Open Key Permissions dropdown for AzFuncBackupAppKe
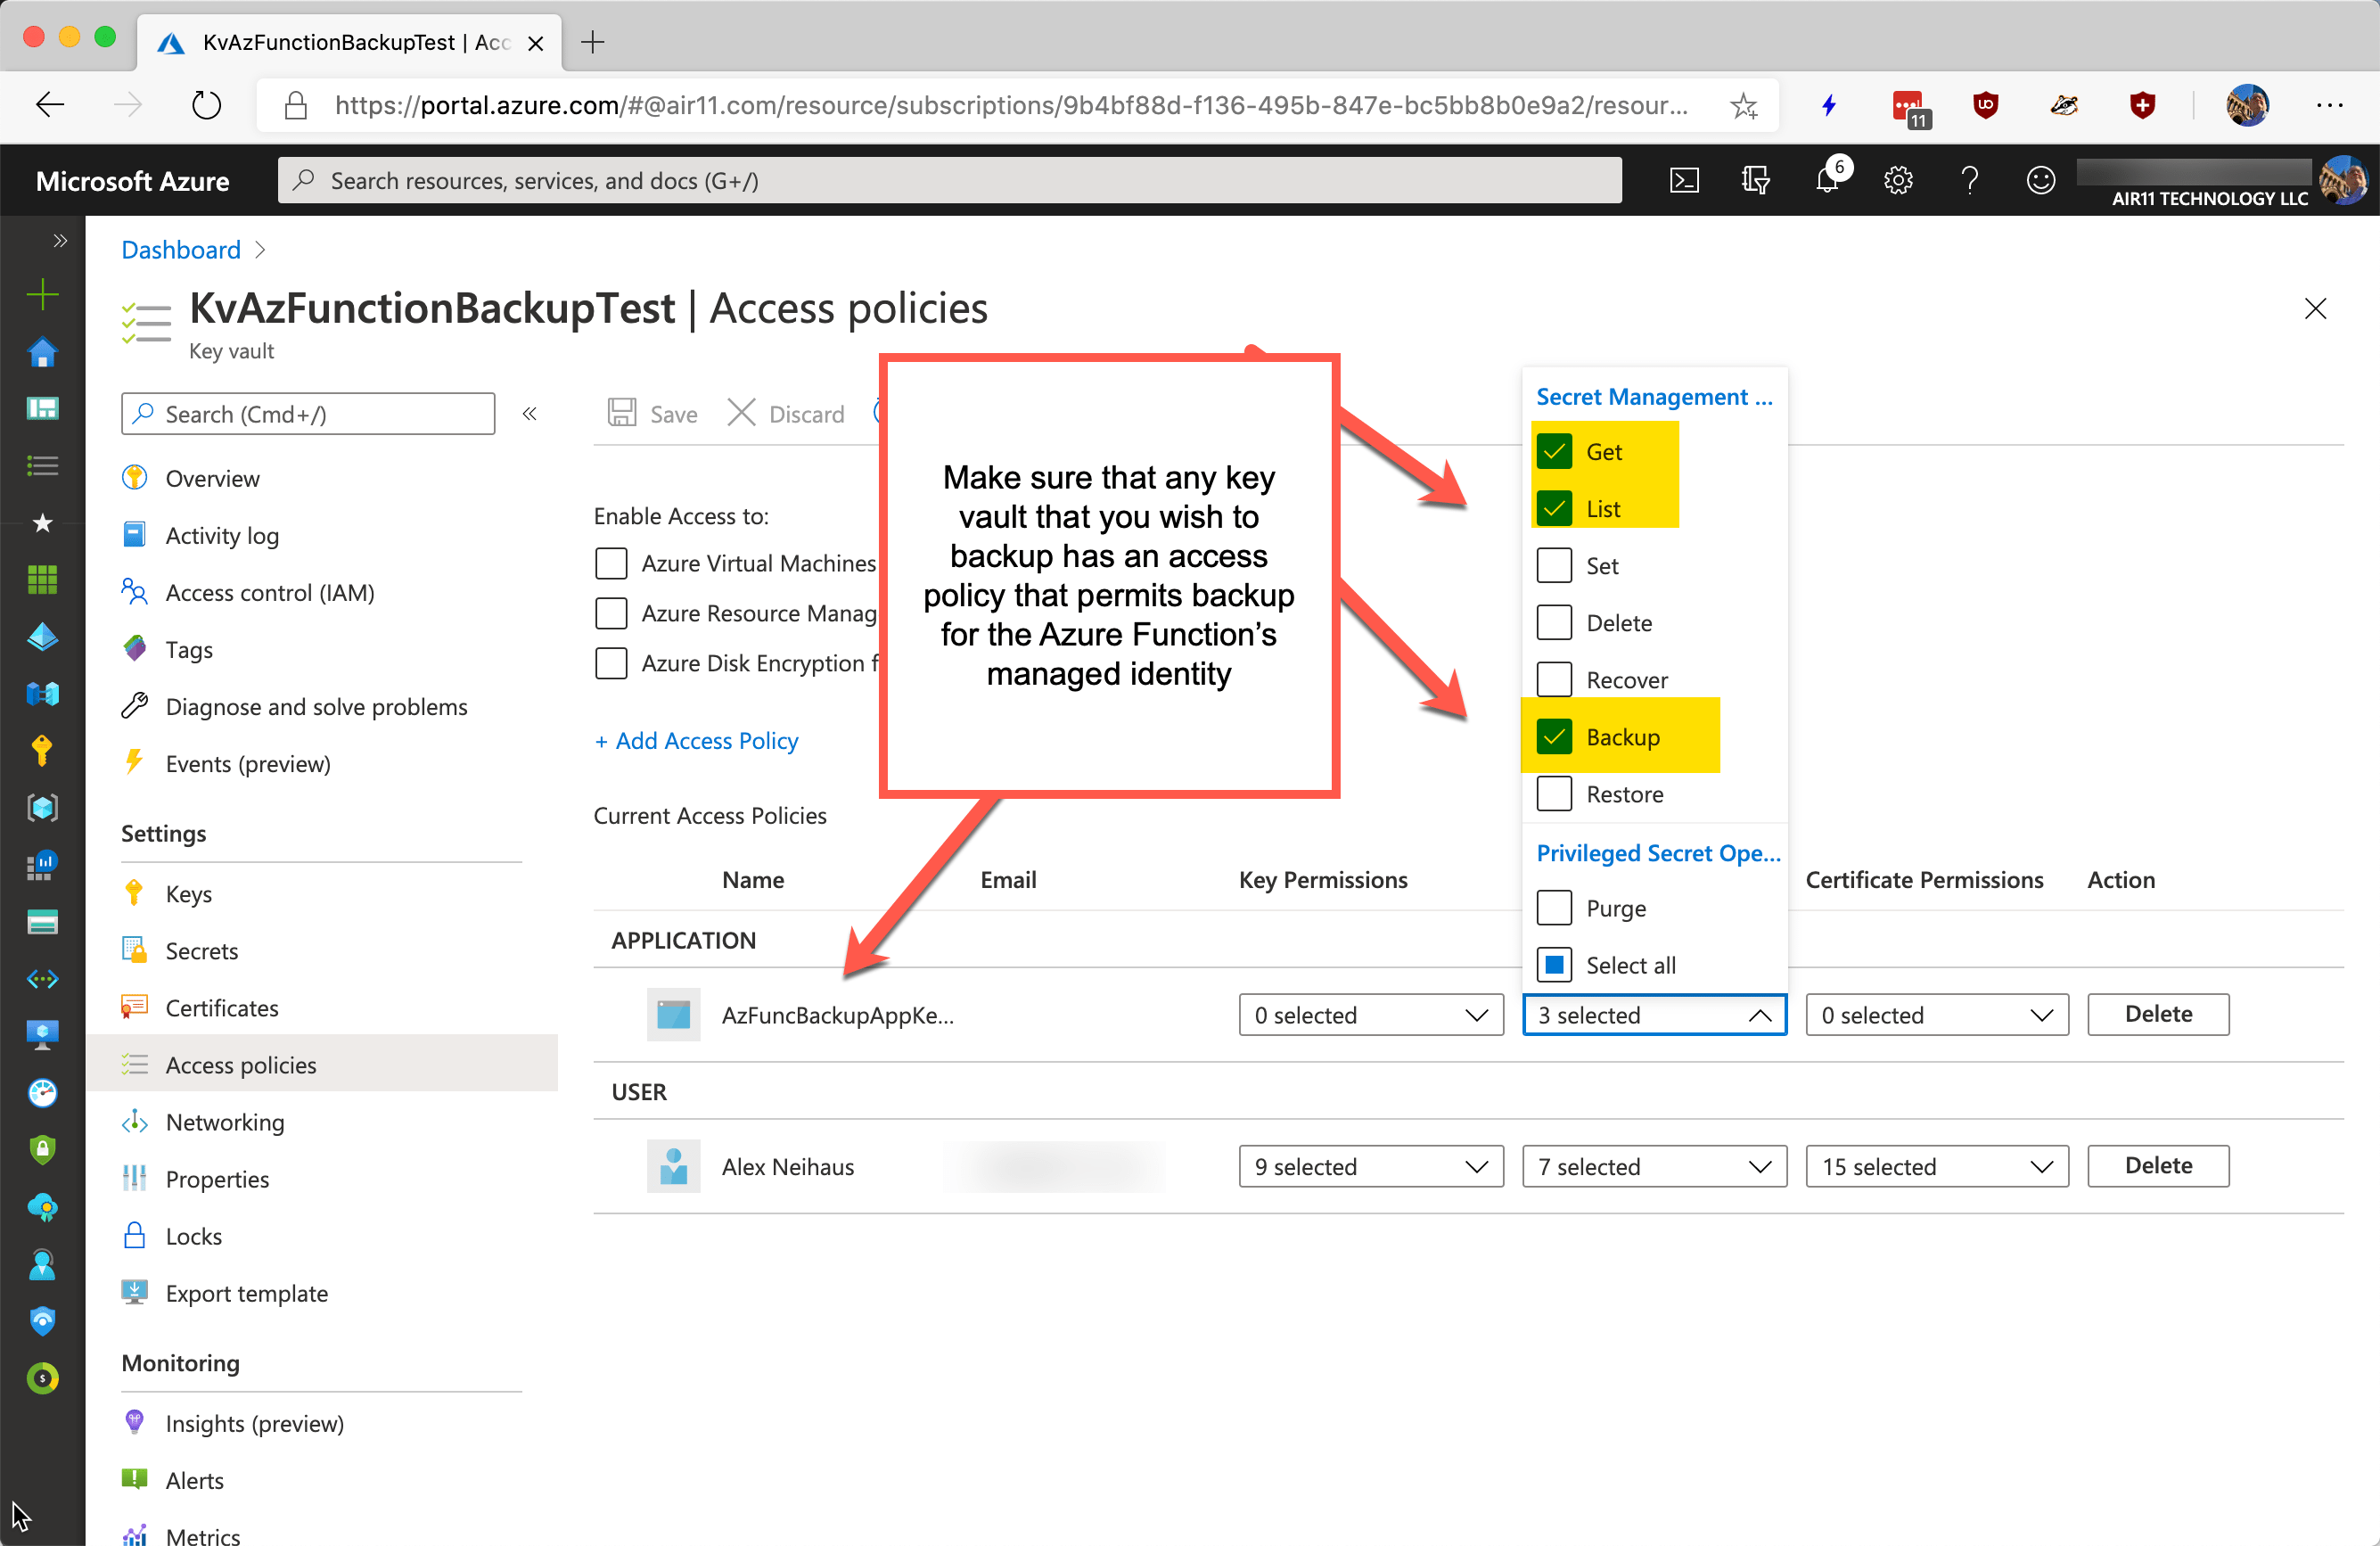2380x1546 pixels. click(x=1370, y=1014)
